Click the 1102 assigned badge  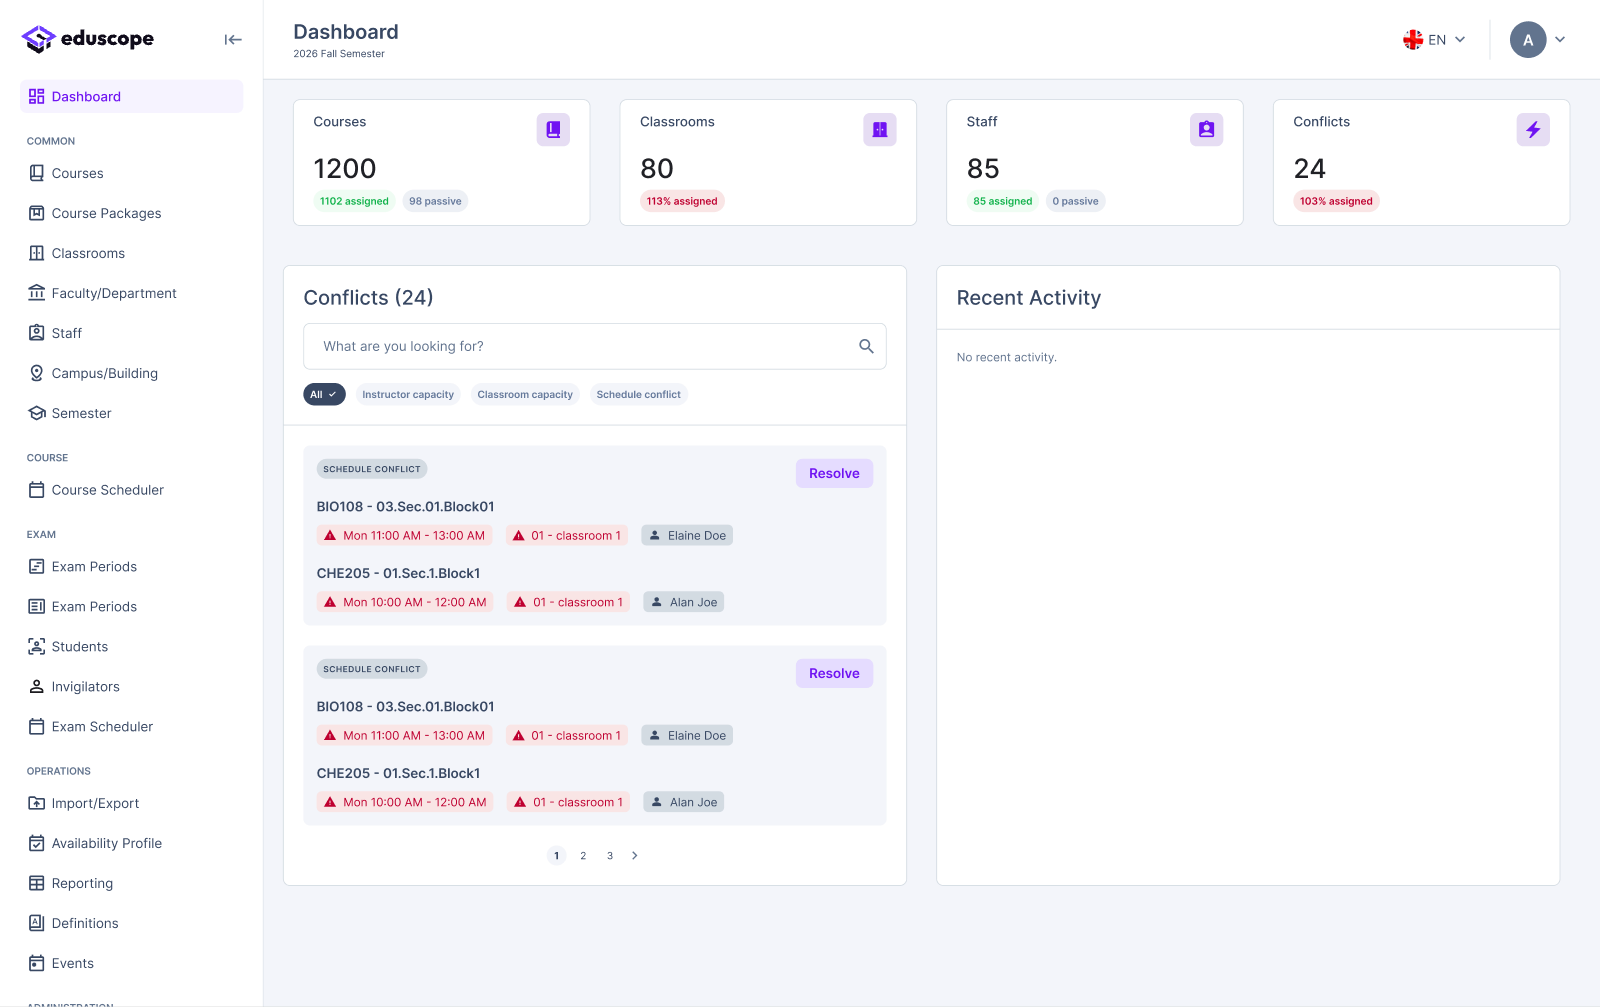354,201
